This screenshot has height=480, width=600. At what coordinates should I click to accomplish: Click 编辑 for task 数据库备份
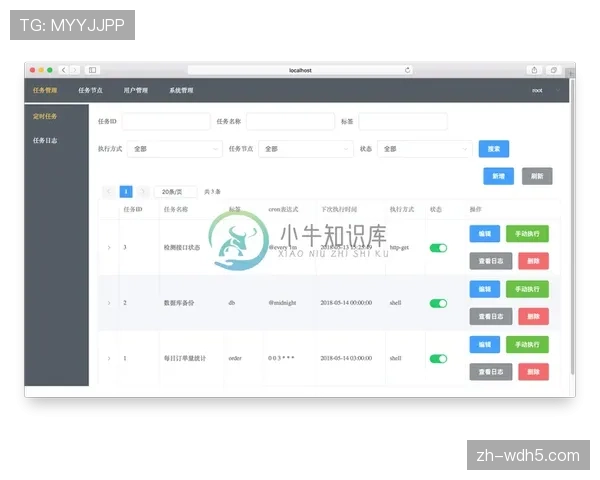484,289
